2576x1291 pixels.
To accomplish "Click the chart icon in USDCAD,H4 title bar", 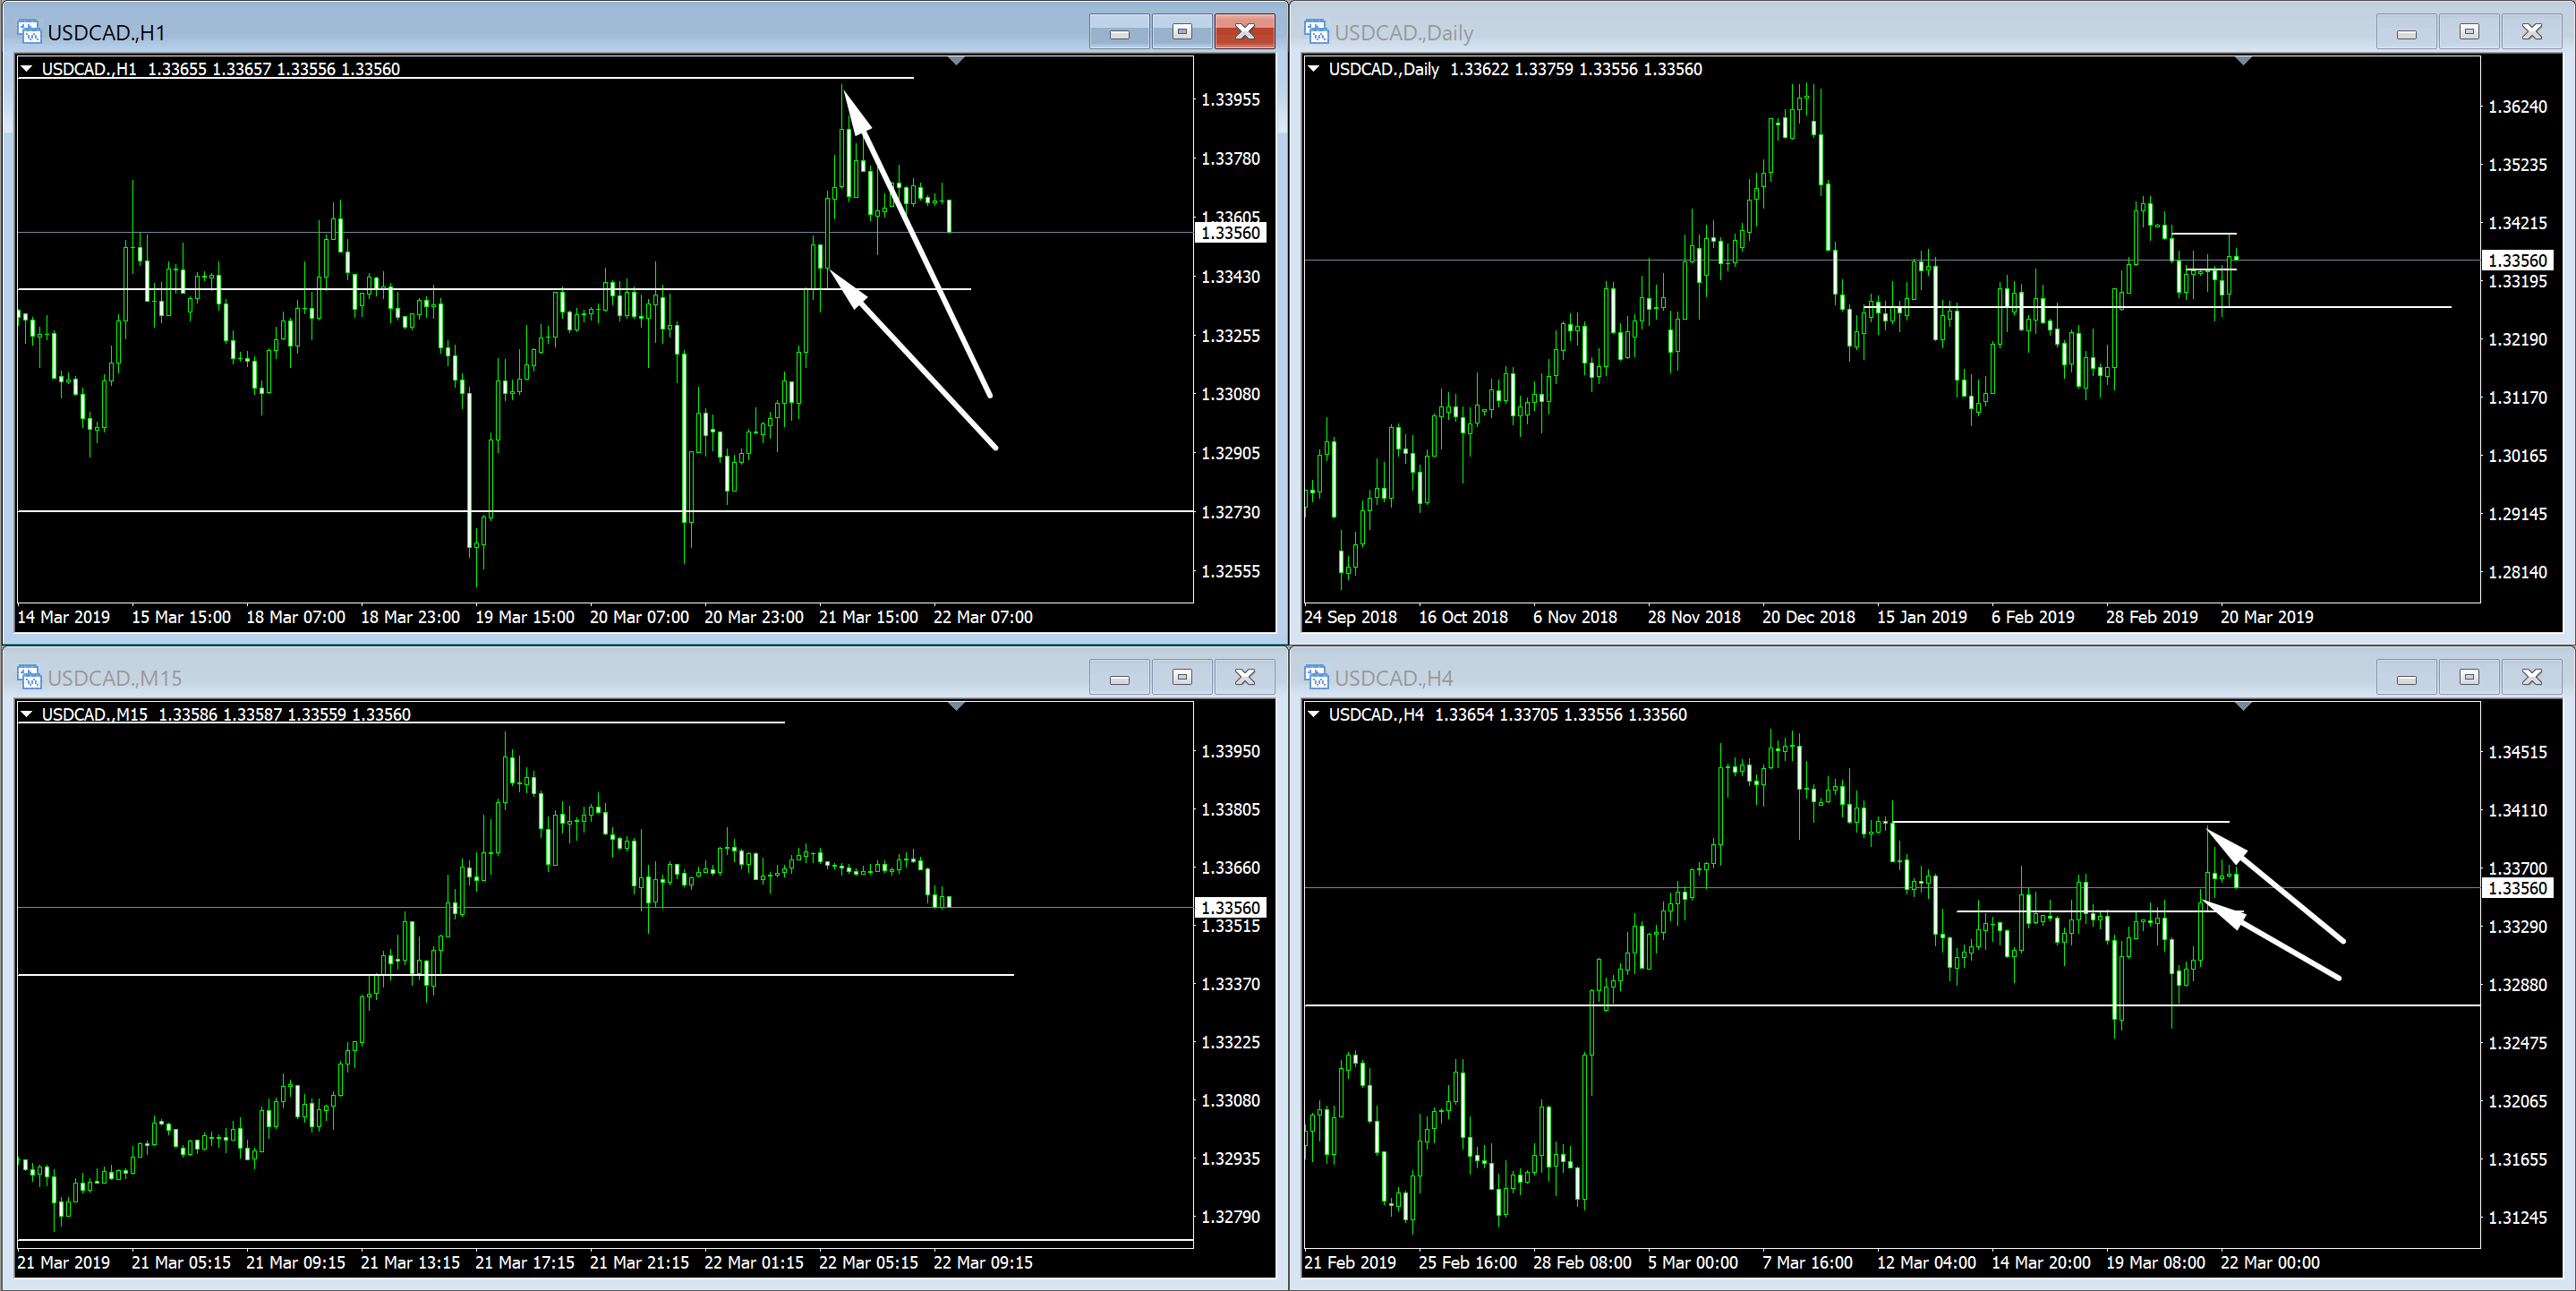I will click(1316, 677).
